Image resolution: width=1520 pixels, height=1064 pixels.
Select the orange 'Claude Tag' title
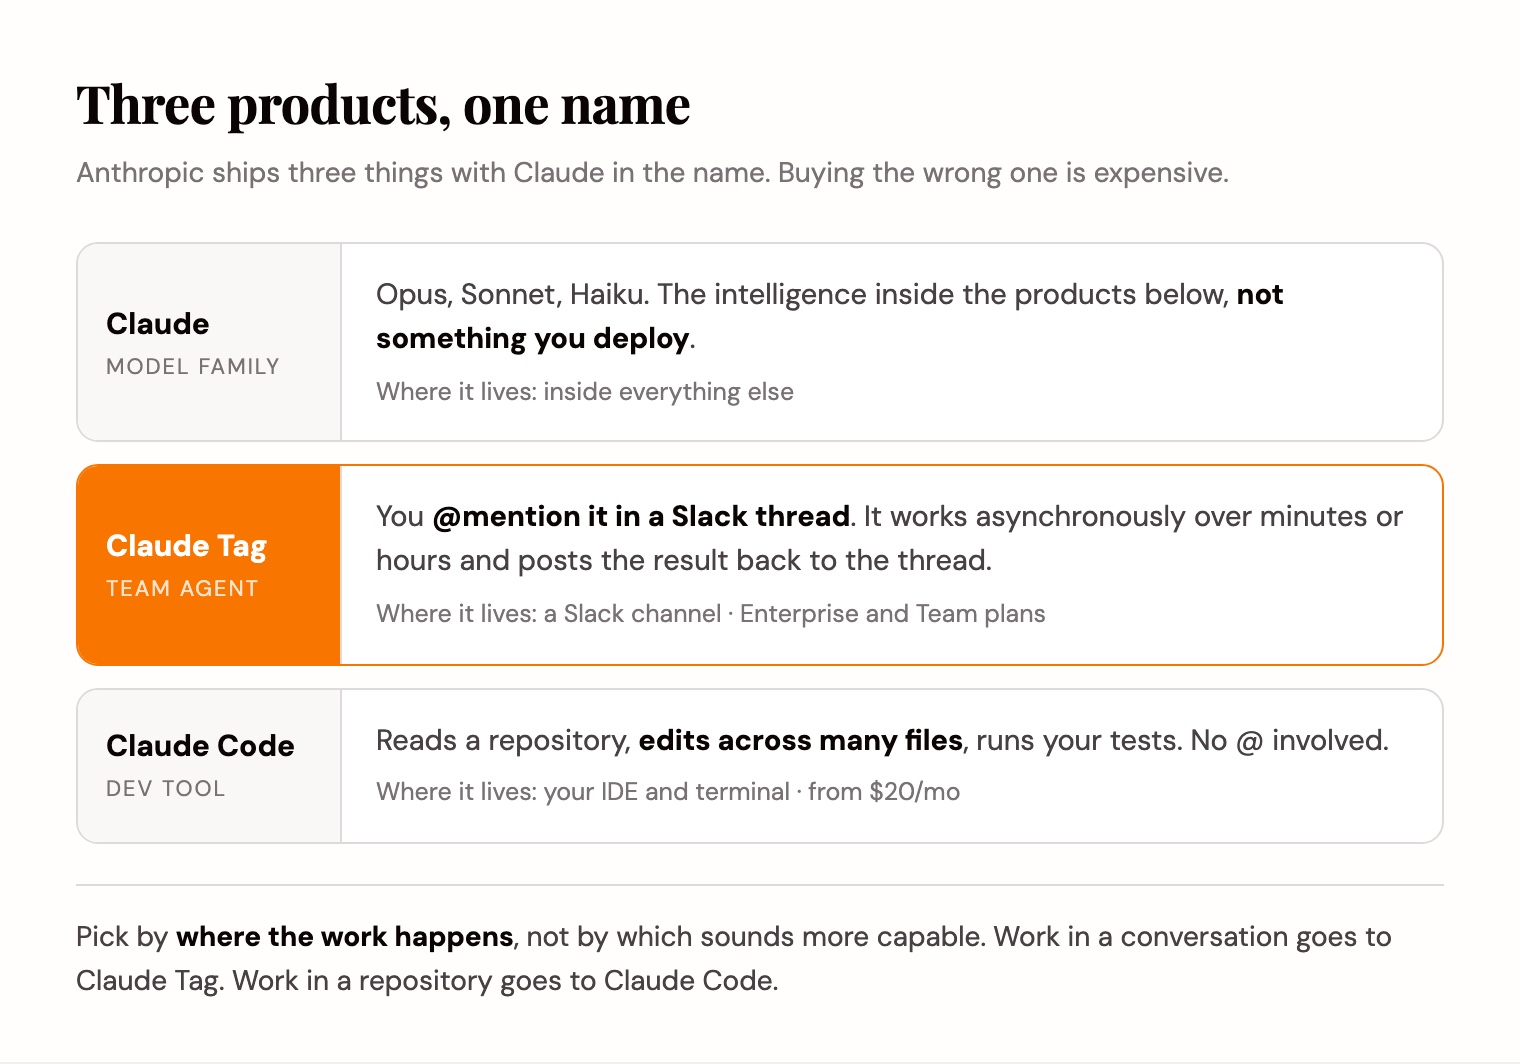(x=186, y=546)
